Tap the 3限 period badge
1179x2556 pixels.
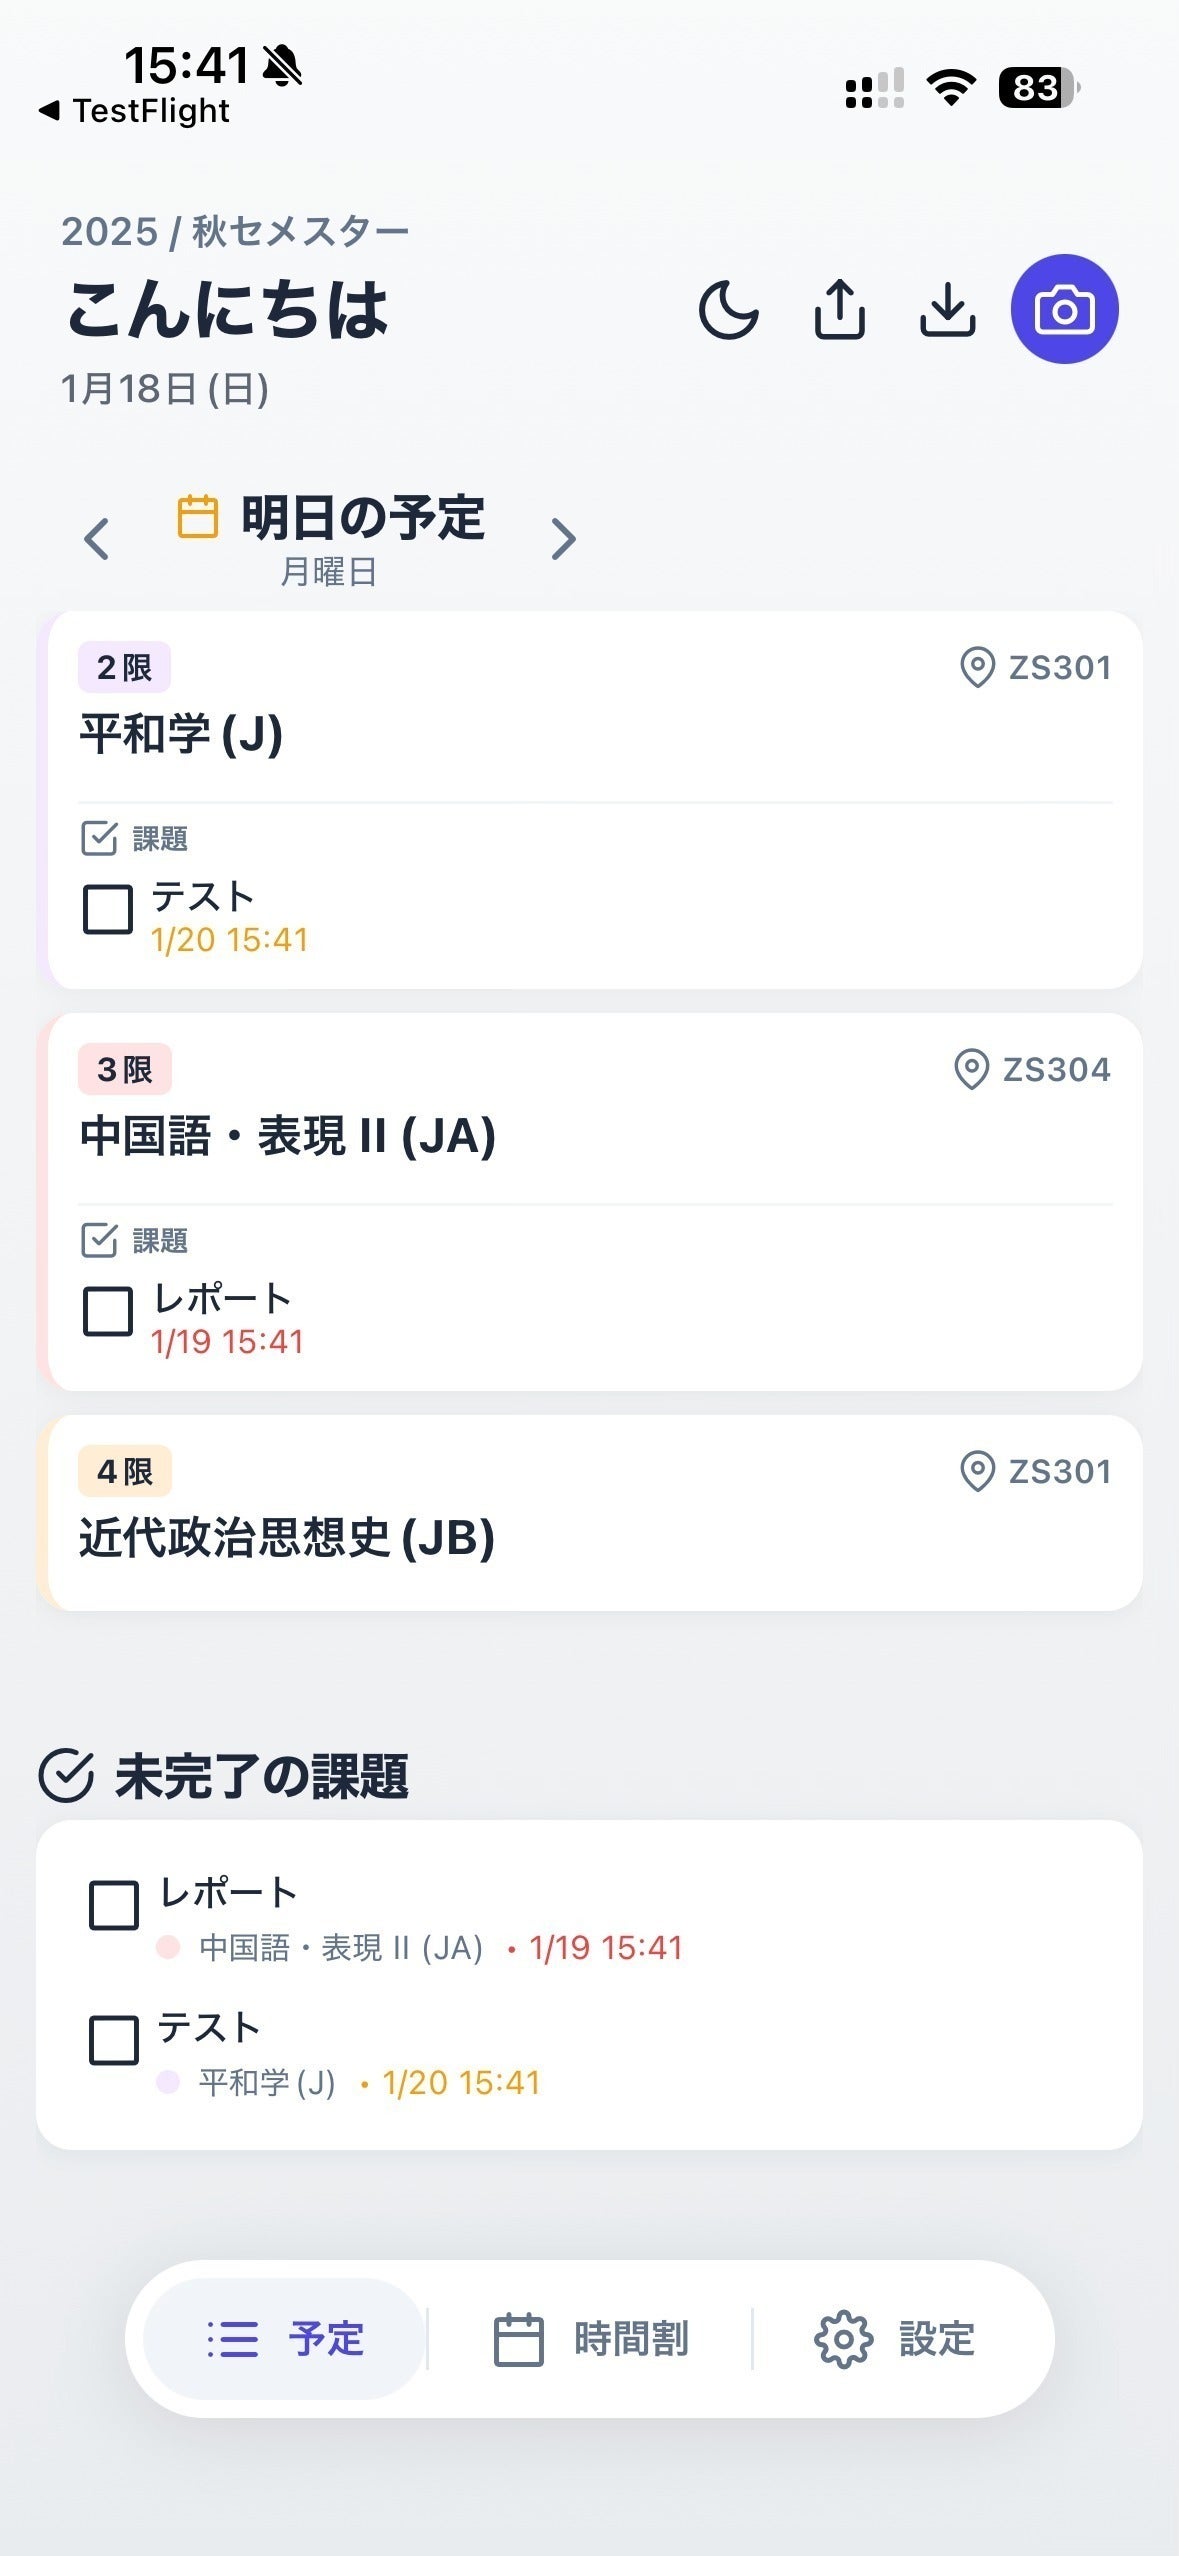[125, 1069]
